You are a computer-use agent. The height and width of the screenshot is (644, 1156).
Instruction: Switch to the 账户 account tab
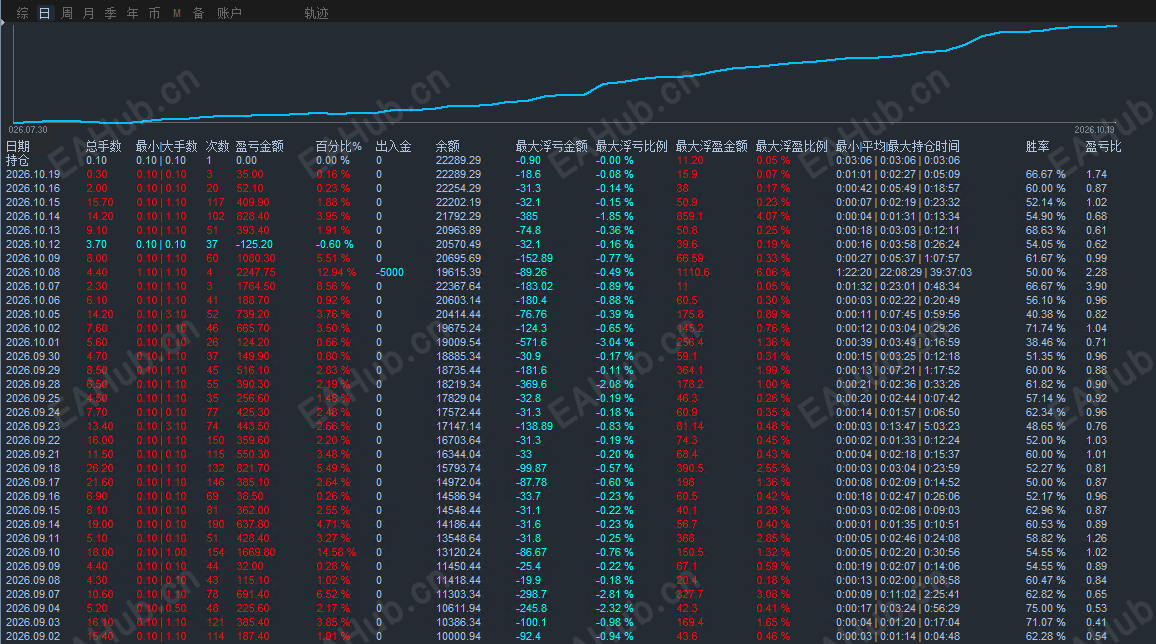coord(229,13)
